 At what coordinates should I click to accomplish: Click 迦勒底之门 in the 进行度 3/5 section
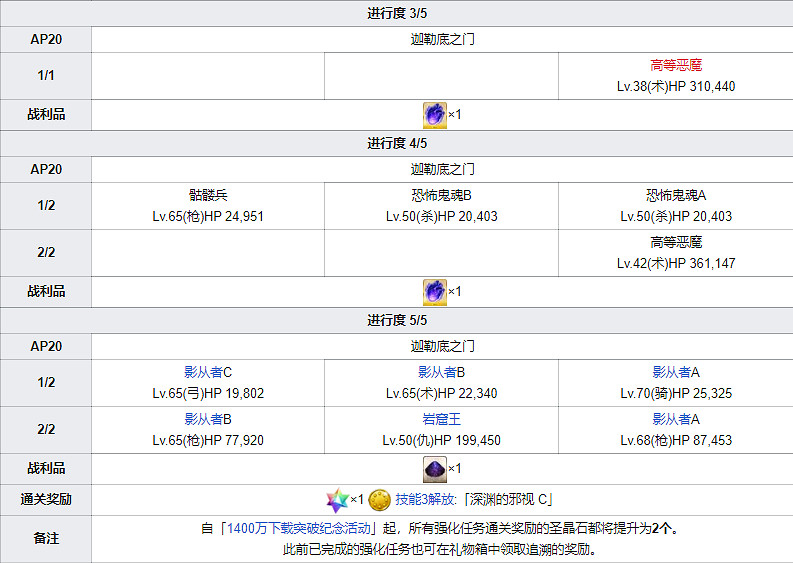coord(442,39)
